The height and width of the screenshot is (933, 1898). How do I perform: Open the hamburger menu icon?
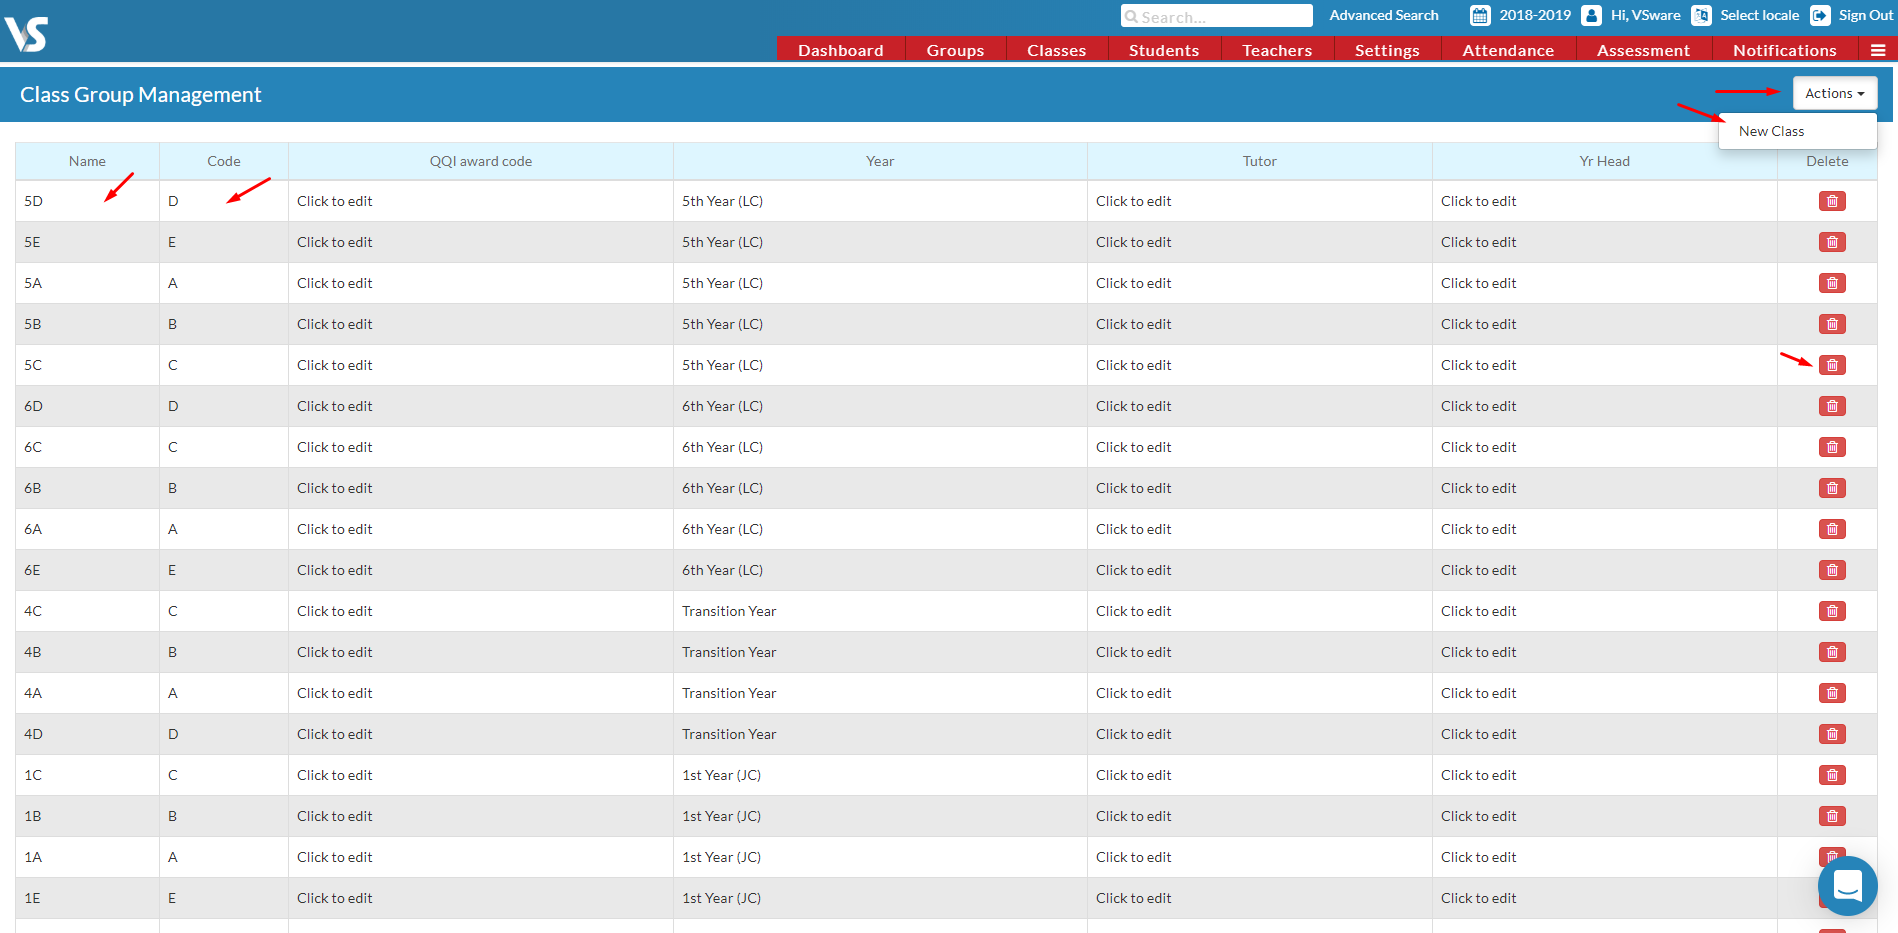(1878, 50)
